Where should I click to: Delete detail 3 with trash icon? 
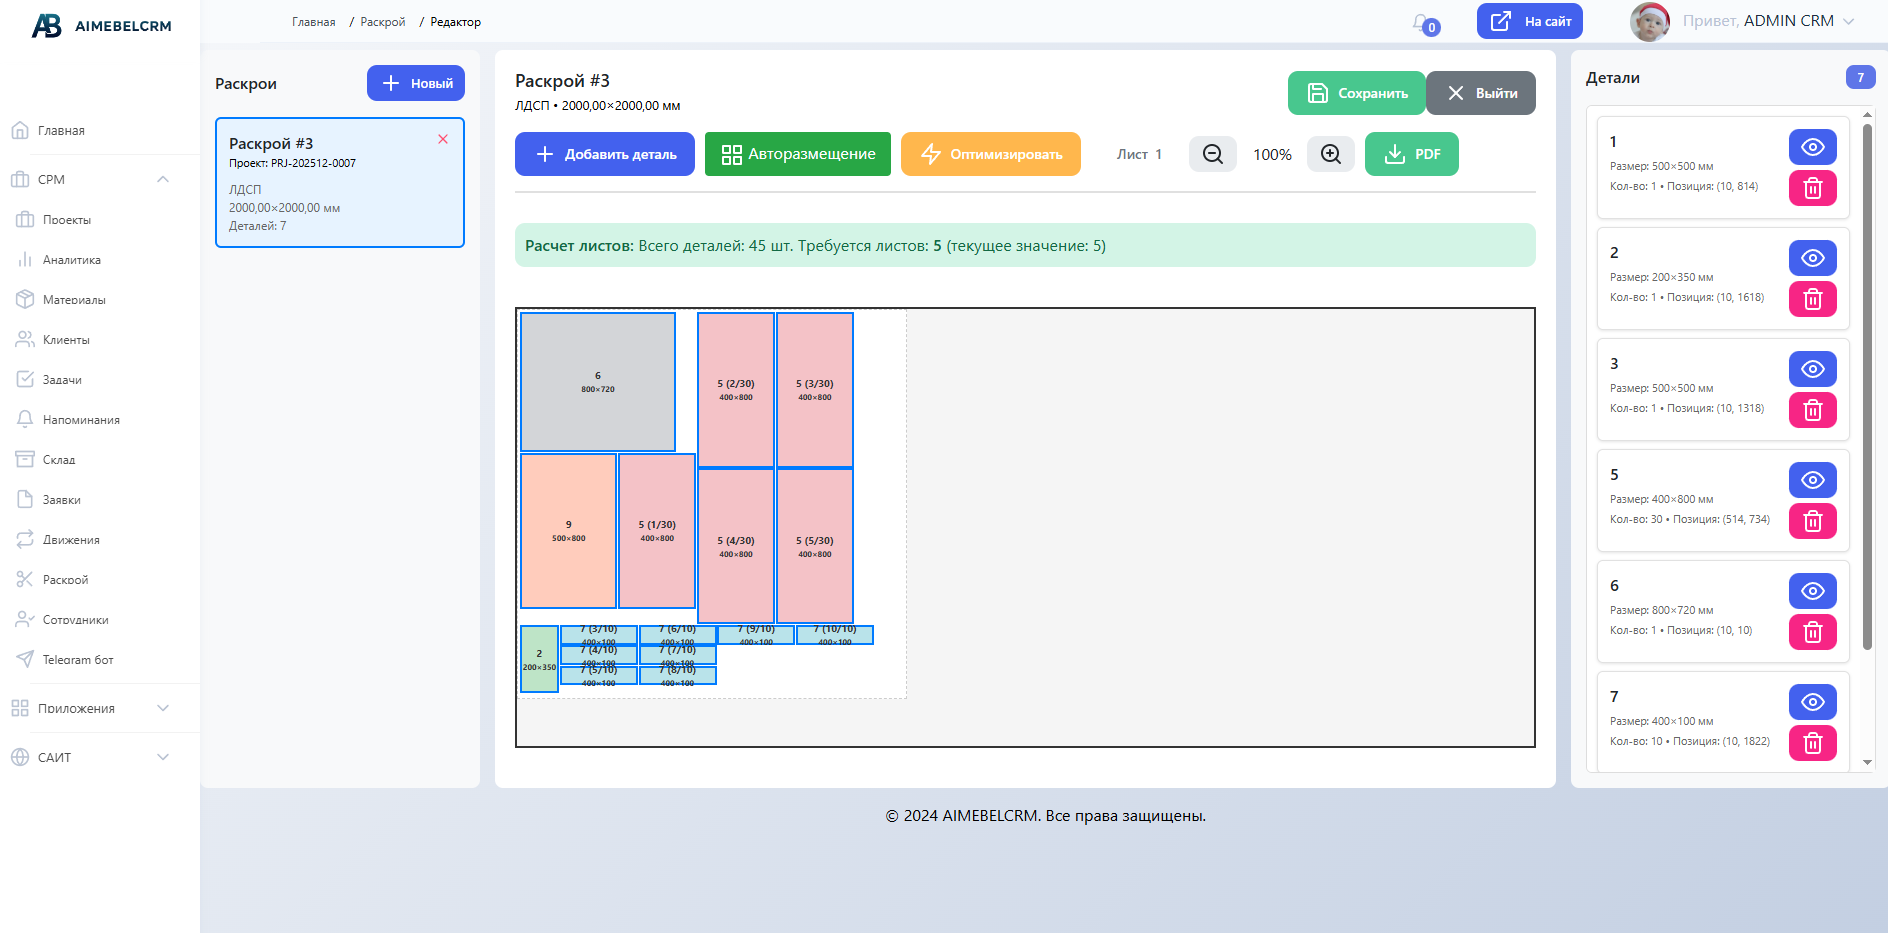1812,410
